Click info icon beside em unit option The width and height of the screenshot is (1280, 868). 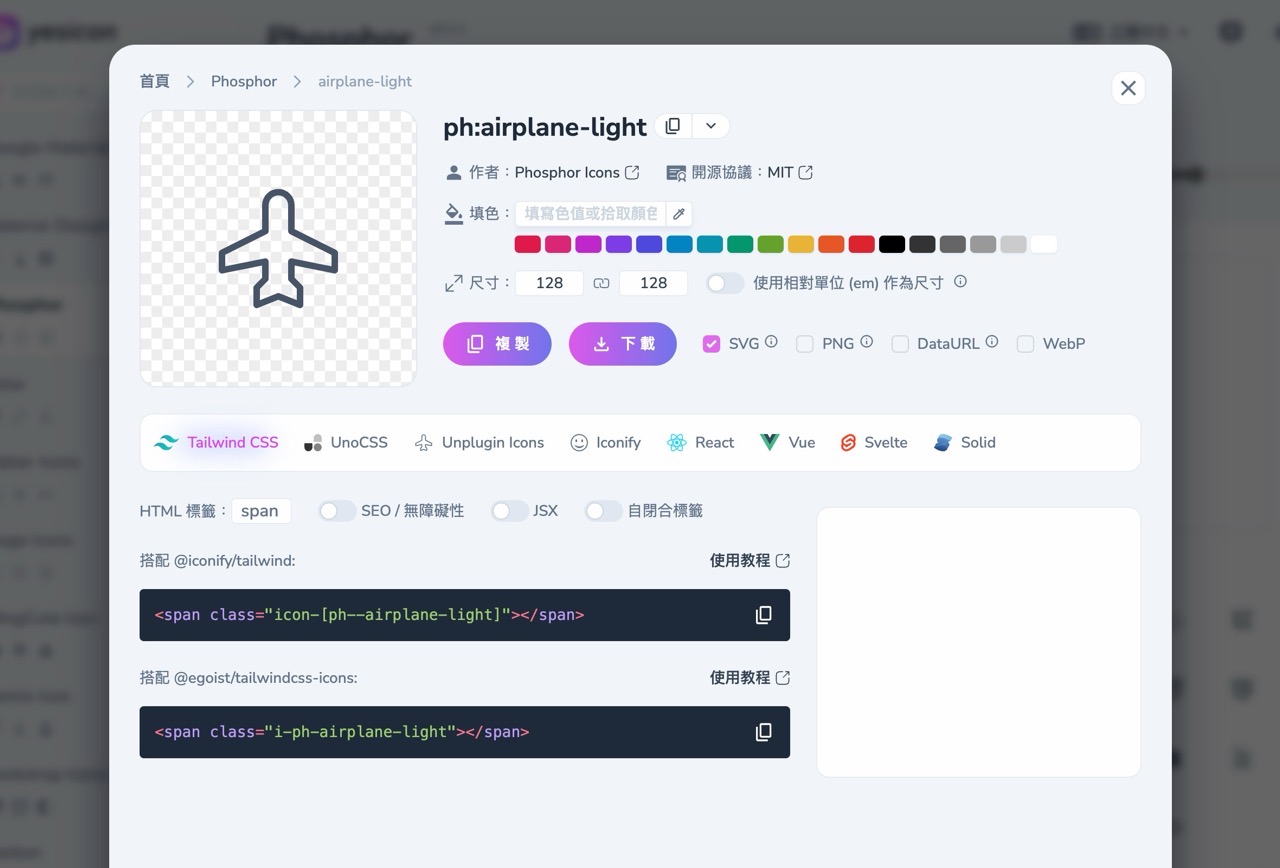click(960, 282)
